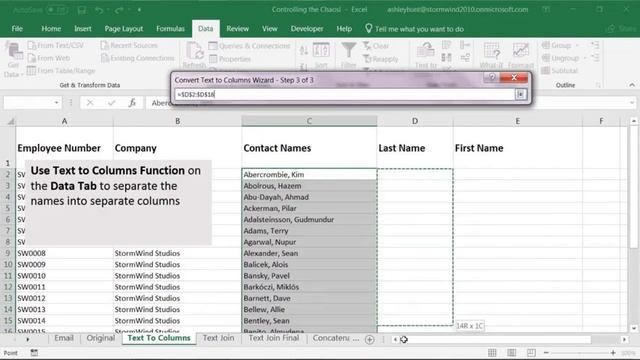Click From Table/Range option

click(x=61, y=71)
